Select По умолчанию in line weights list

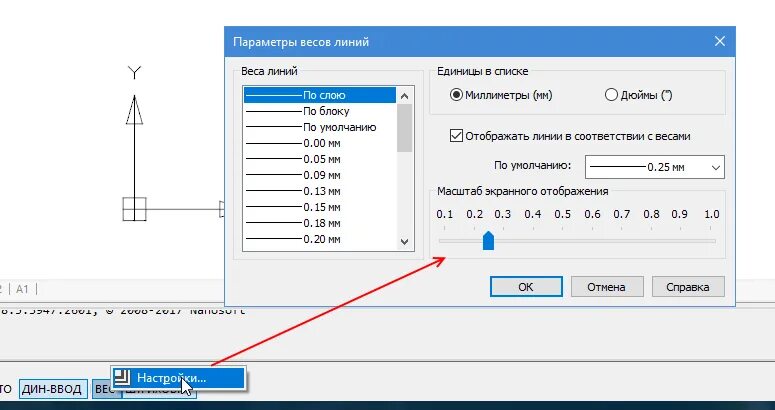pos(320,127)
